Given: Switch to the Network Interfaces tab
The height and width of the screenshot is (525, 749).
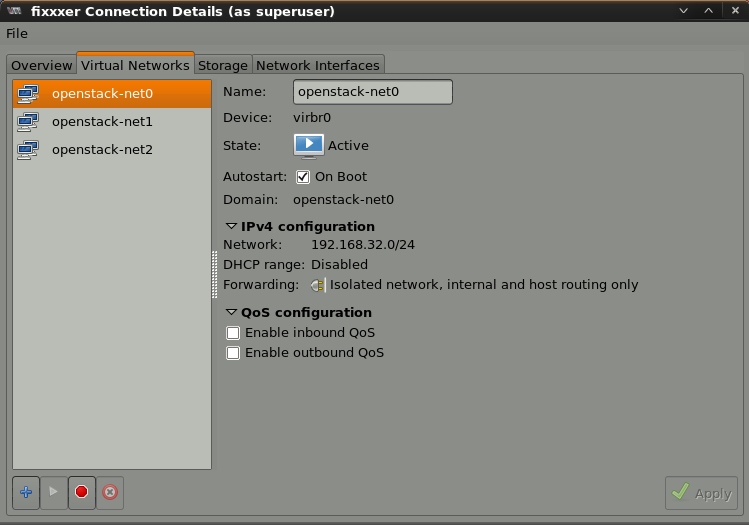Looking at the screenshot, I should click(318, 65).
